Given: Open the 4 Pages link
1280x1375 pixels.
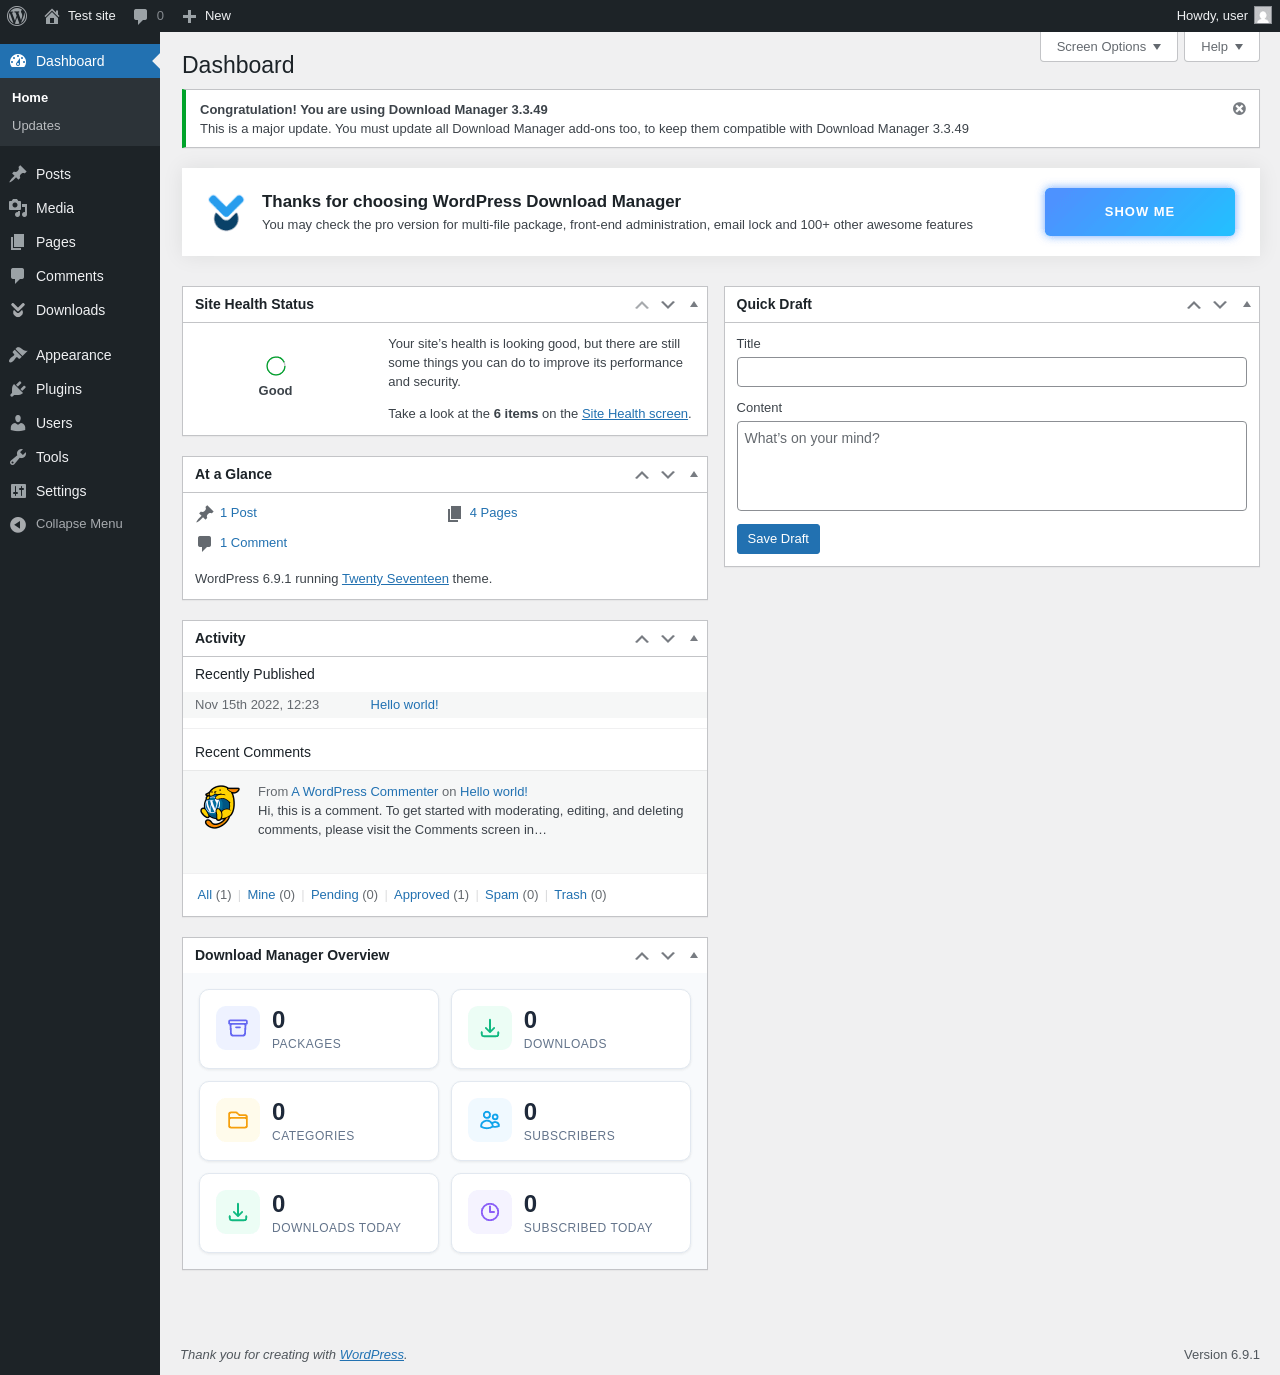Looking at the screenshot, I should [493, 513].
